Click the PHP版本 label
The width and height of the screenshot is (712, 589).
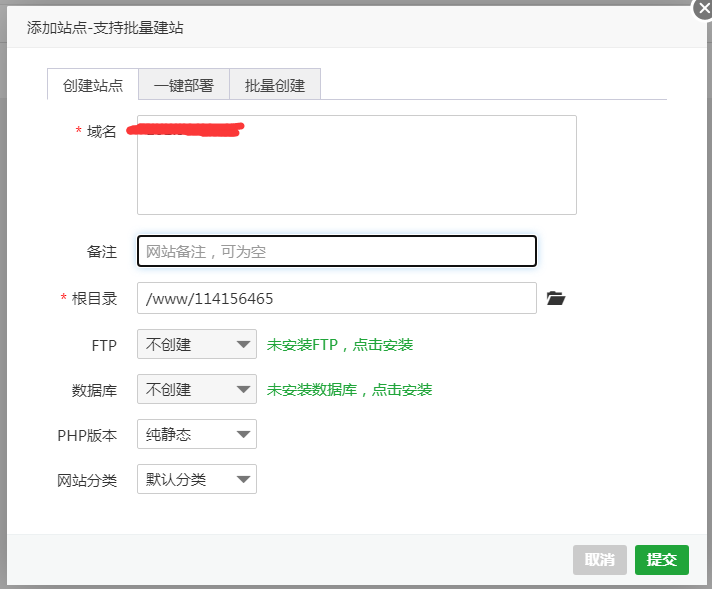pos(87,436)
